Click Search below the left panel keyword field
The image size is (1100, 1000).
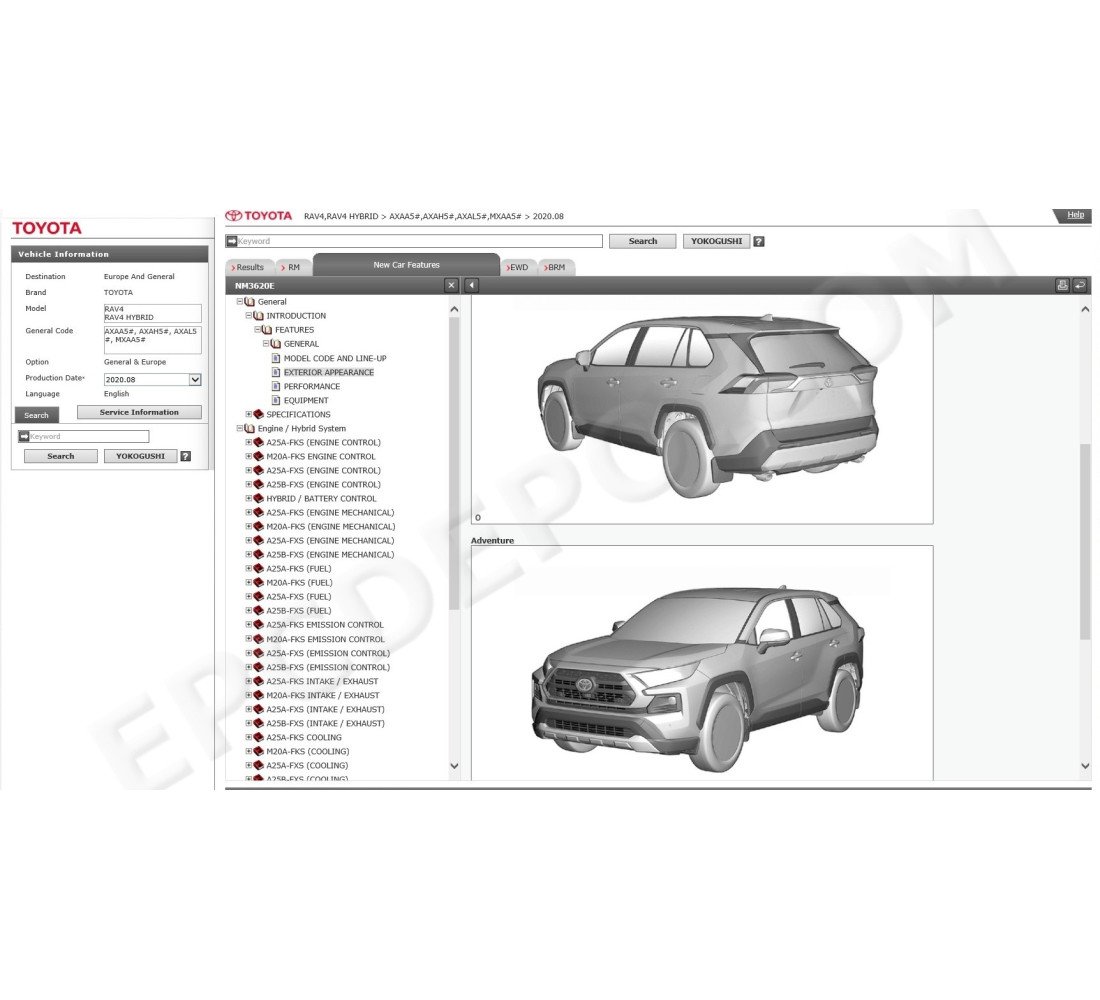(60, 456)
